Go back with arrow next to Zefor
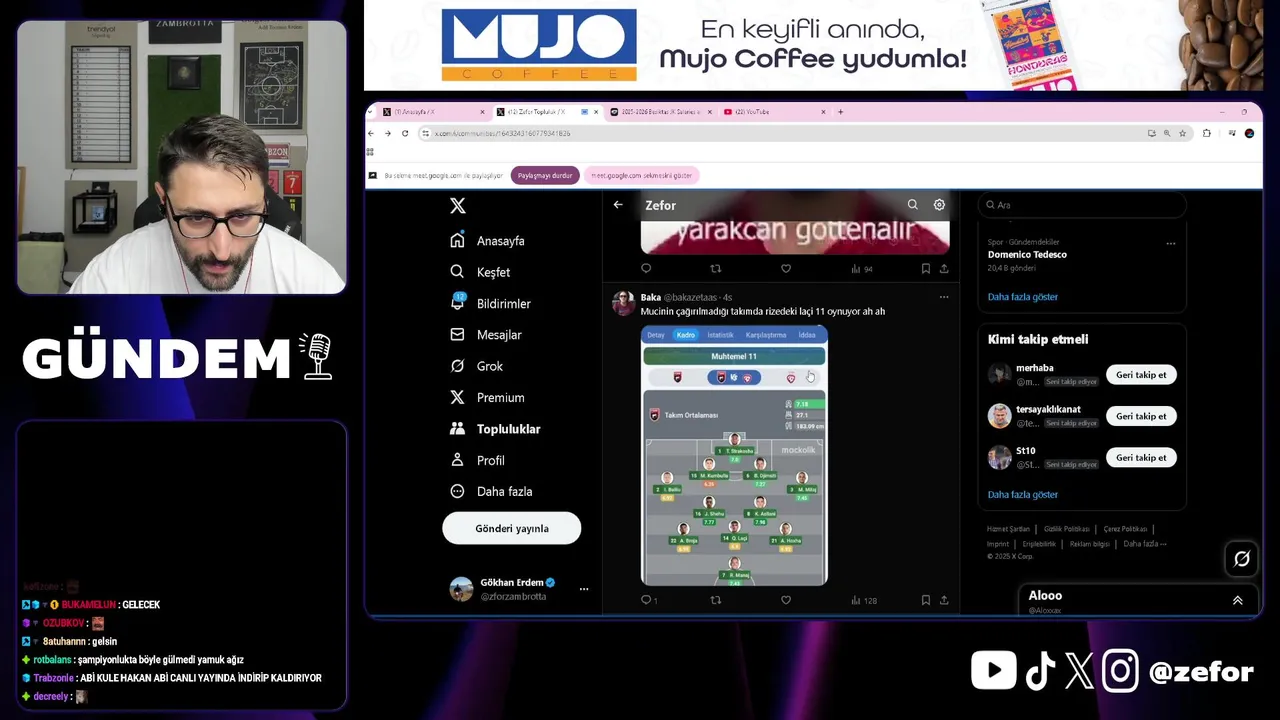The image size is (1280, 720). click(618, 205)
